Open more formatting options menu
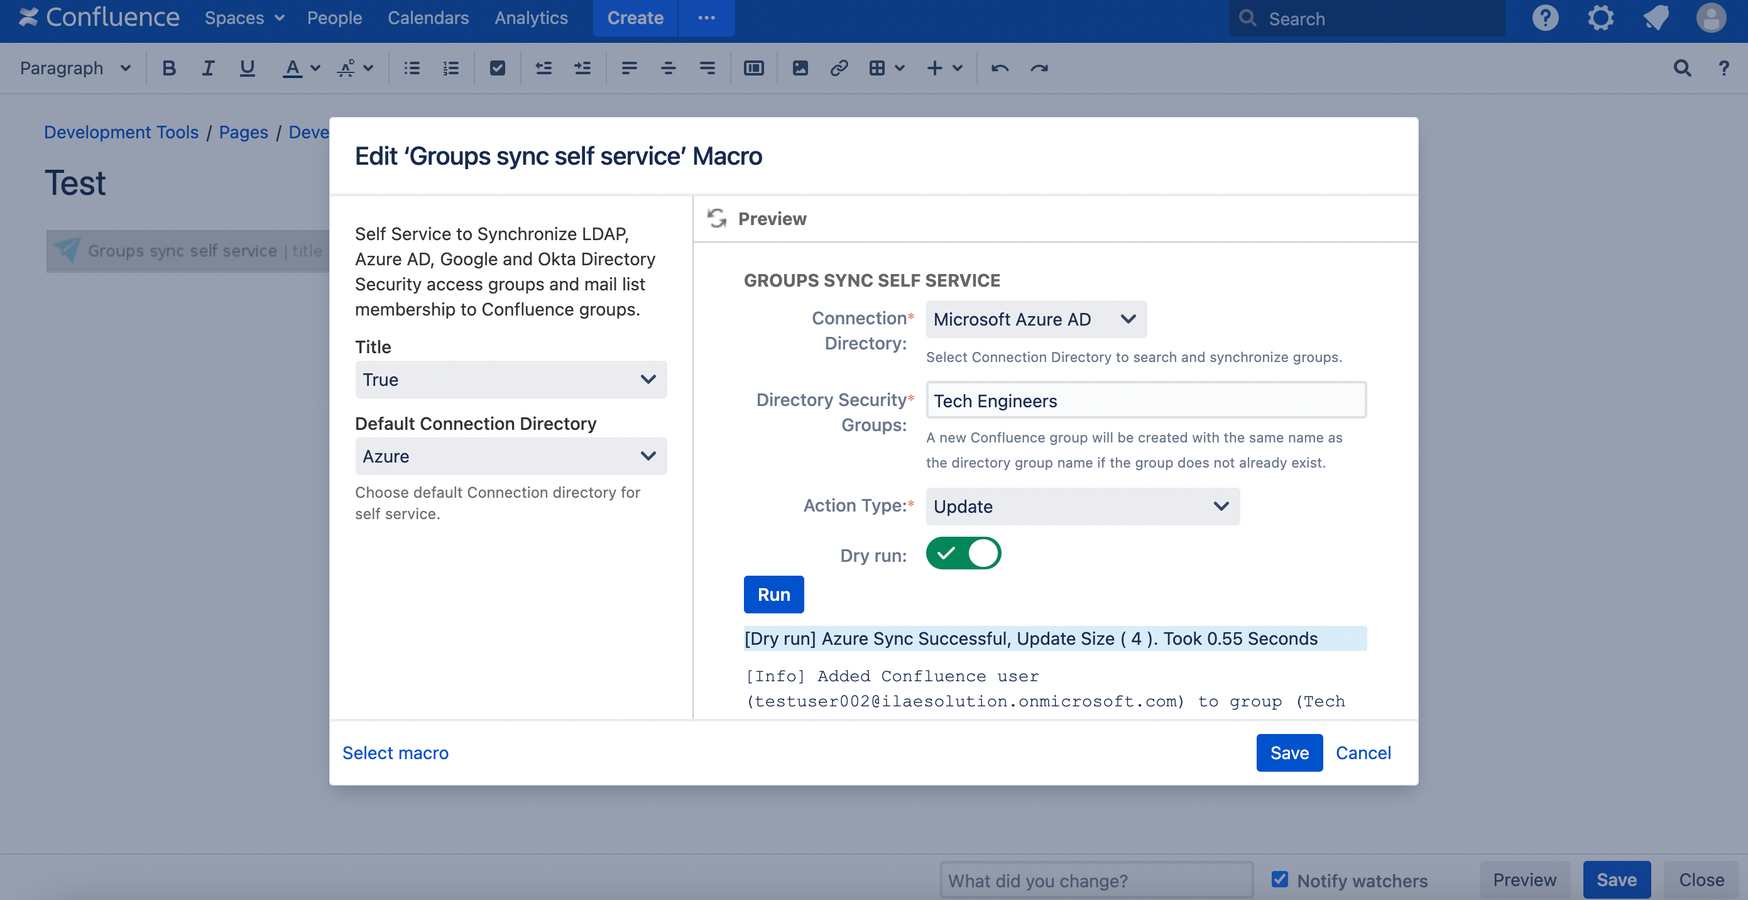The width and height of the screenshot is (1748, 900). click(x=355, y=68)
